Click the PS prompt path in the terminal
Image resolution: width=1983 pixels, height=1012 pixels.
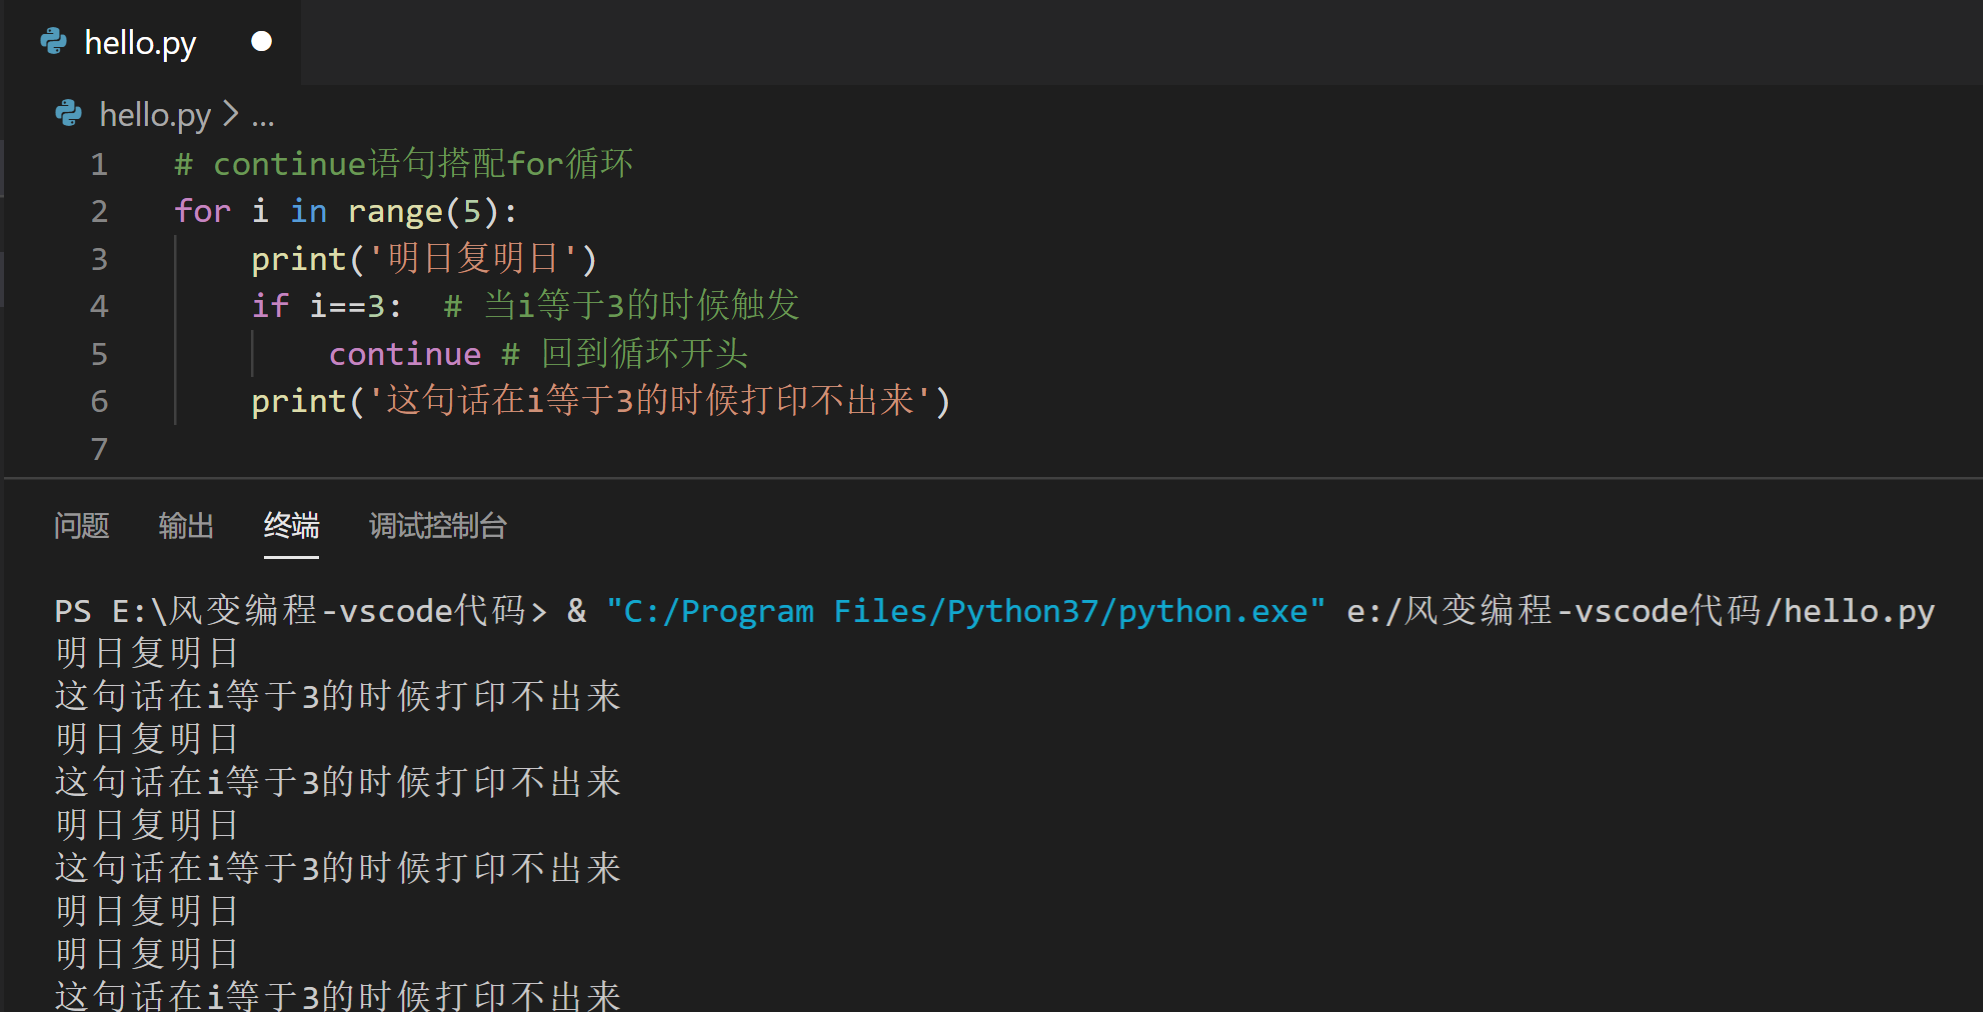[301, 610]
